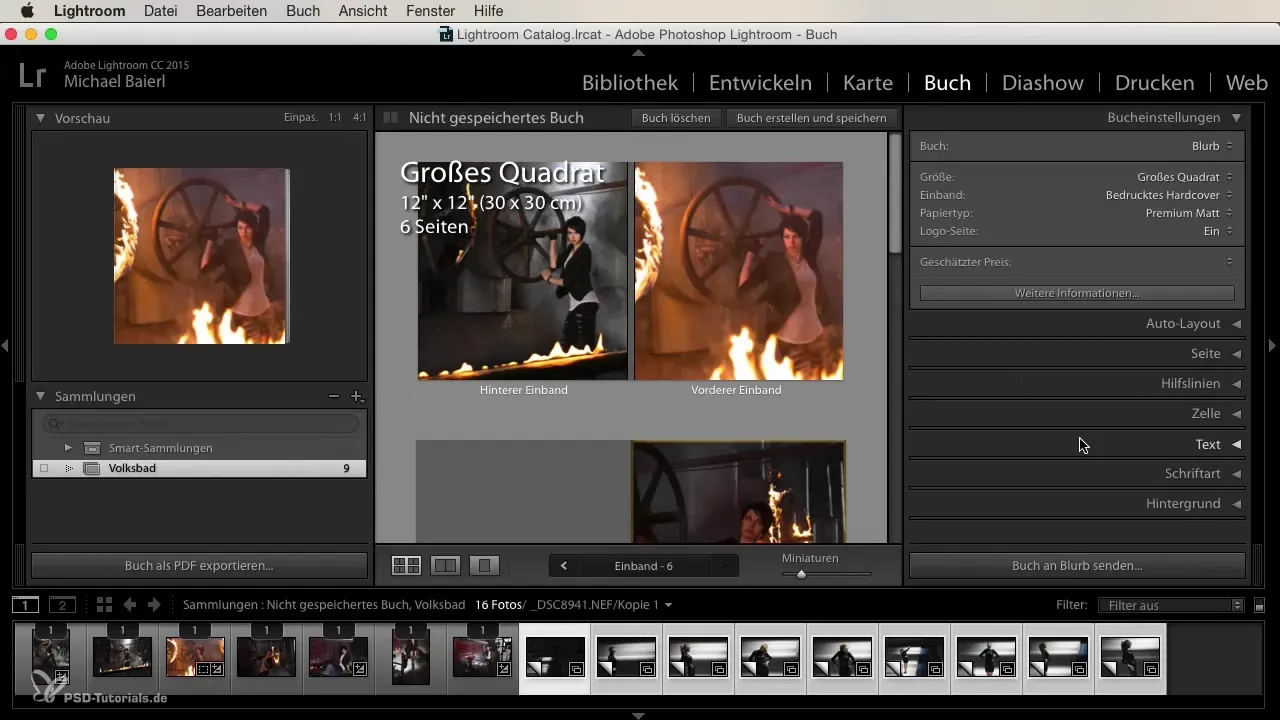Screen dimensions: 1280x720
Task: Click filmstrip go forward arrow
Action: (154, 605)
